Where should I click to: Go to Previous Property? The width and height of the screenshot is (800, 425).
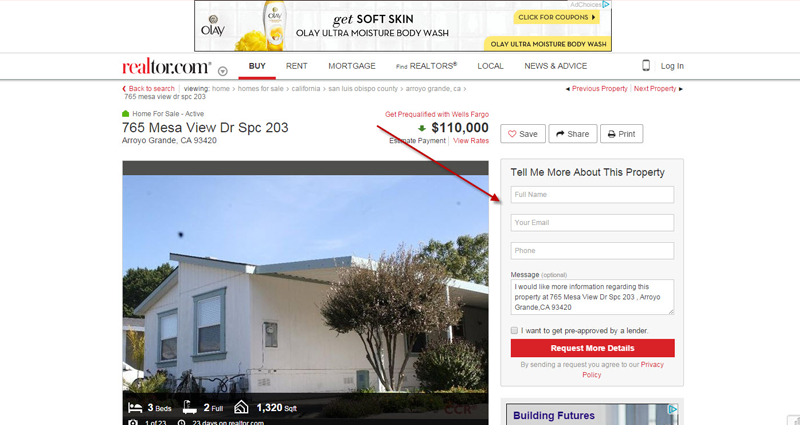597,89
